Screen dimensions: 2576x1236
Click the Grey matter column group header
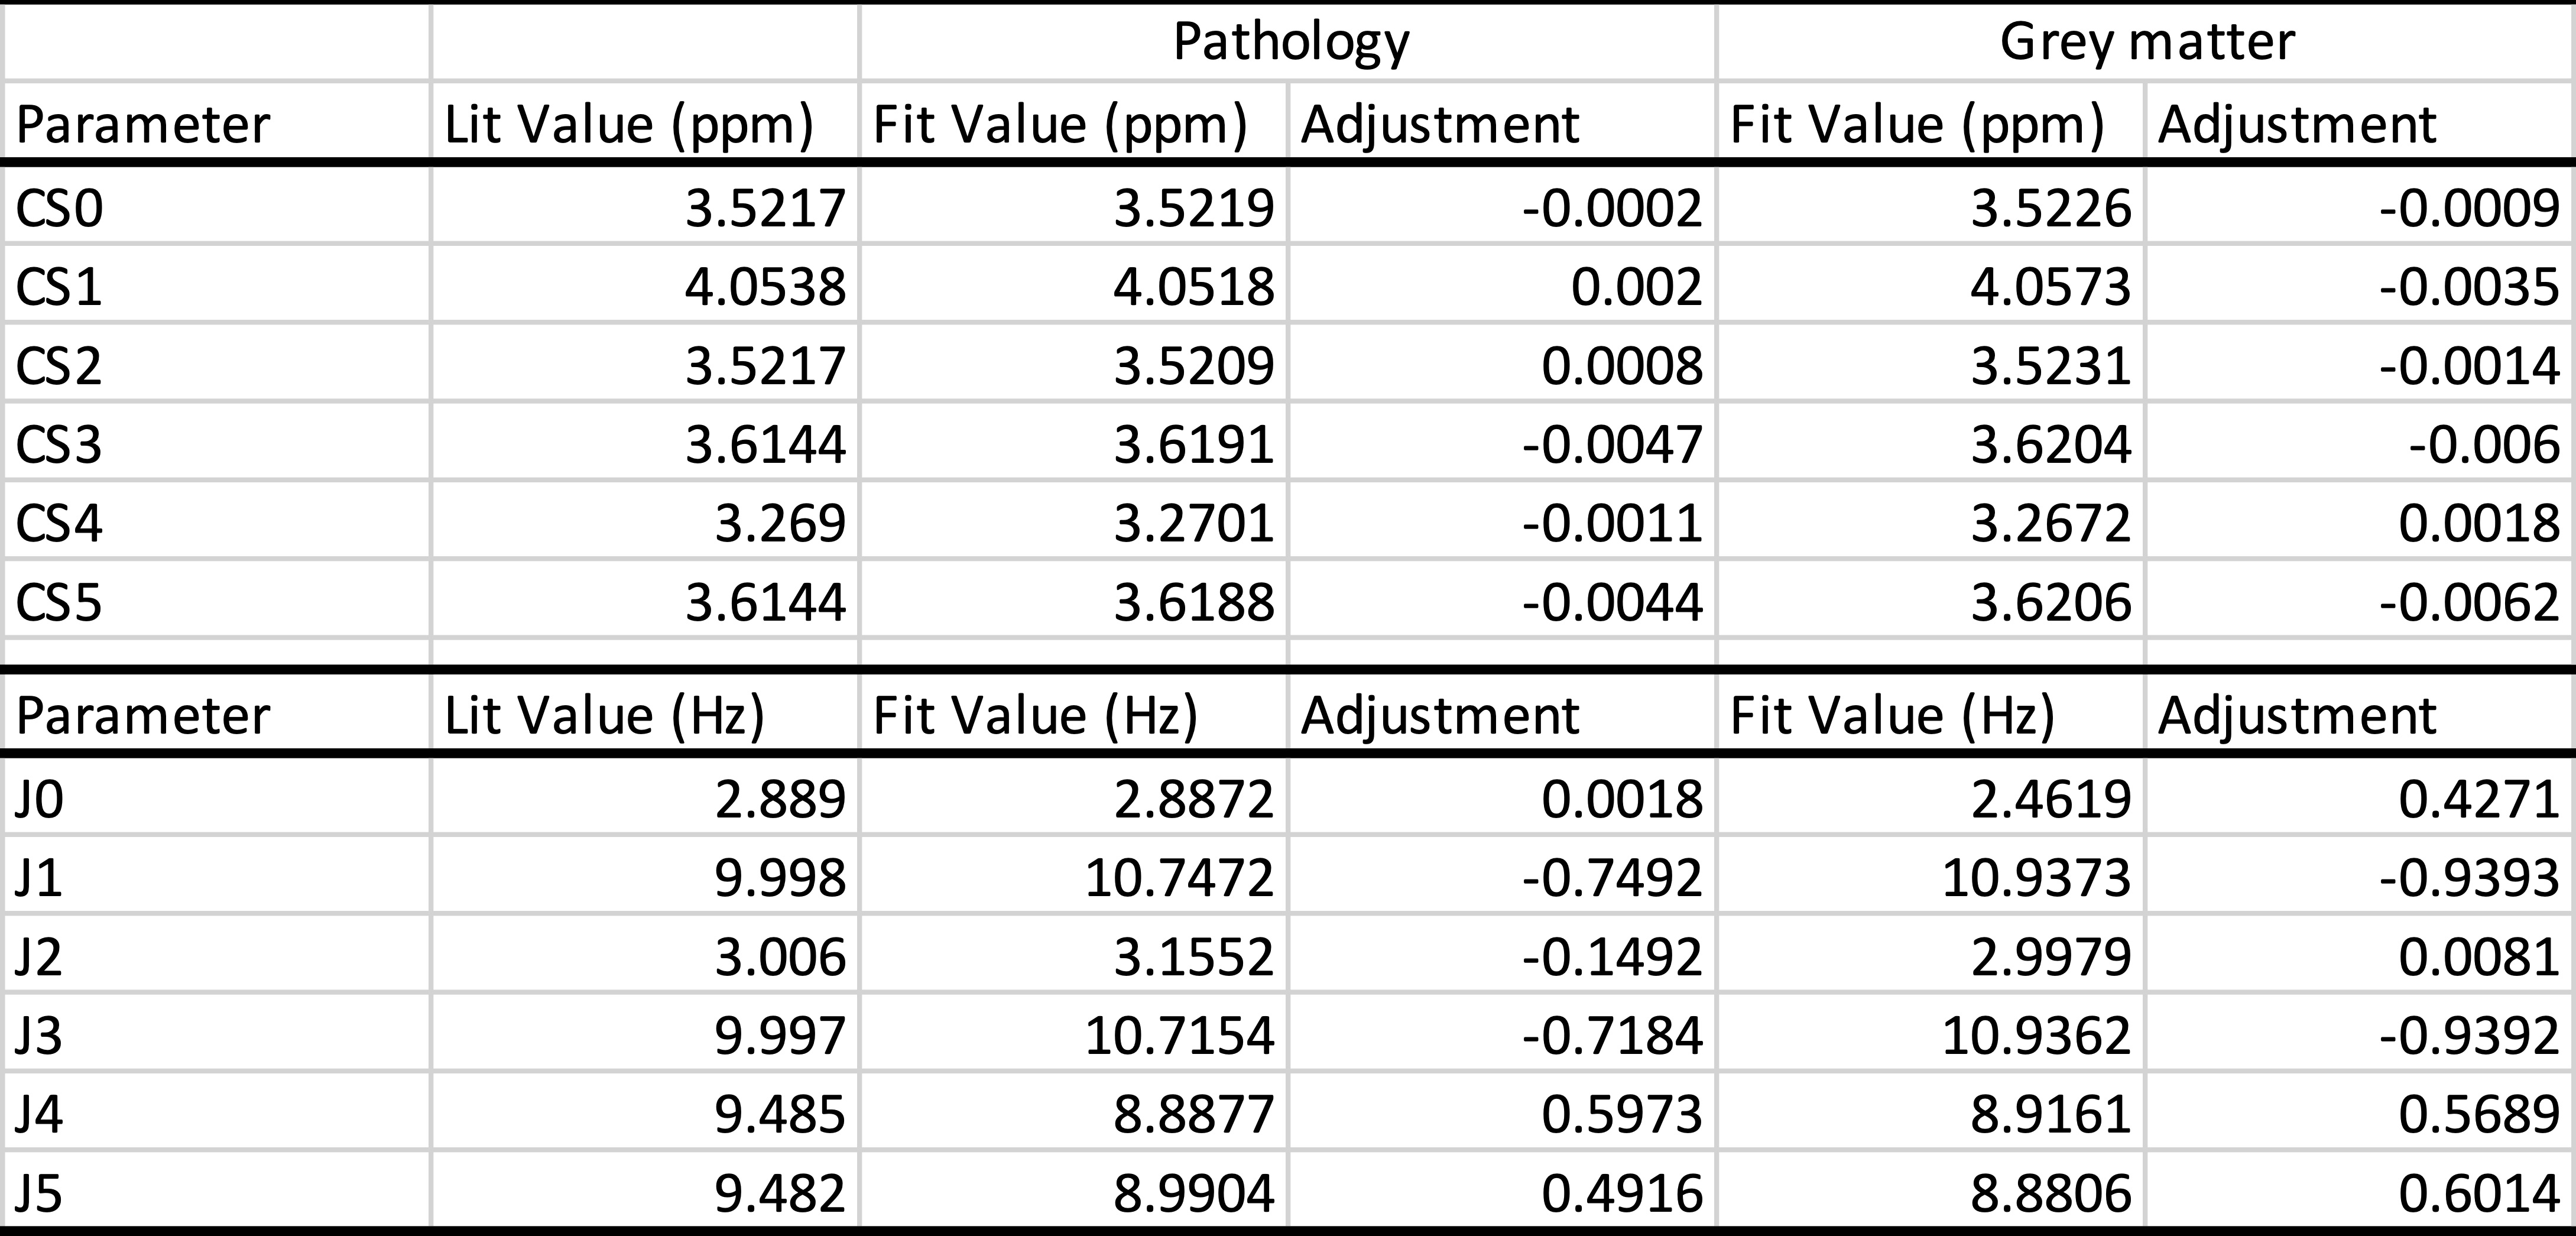click(2146, 43)
